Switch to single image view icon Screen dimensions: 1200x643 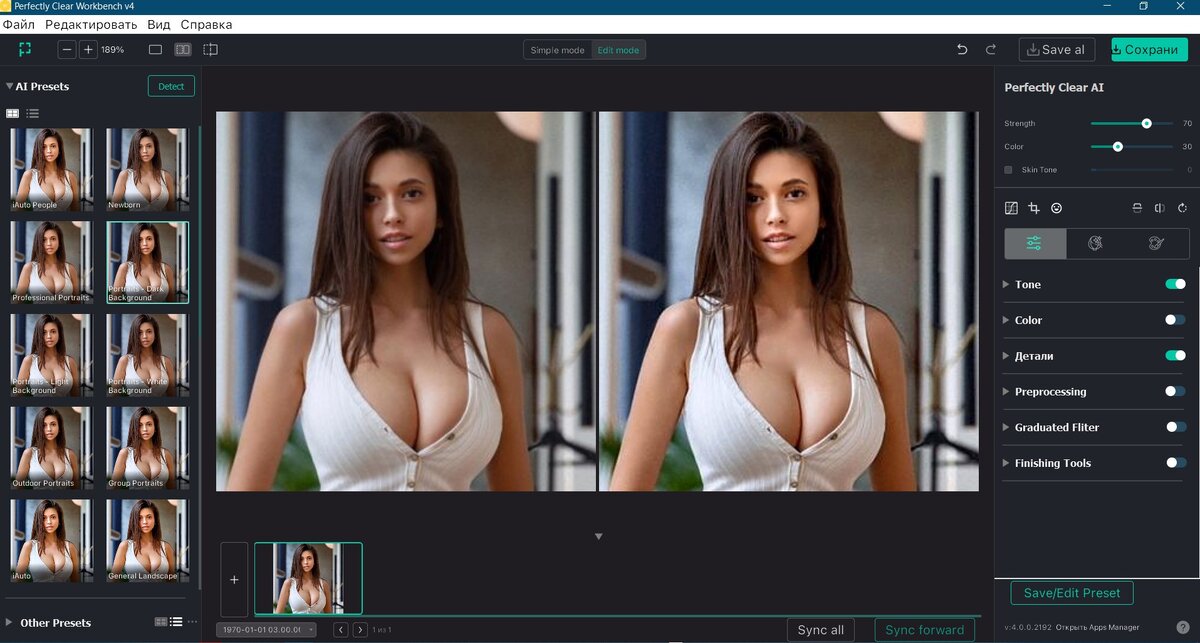pos(155,49)
